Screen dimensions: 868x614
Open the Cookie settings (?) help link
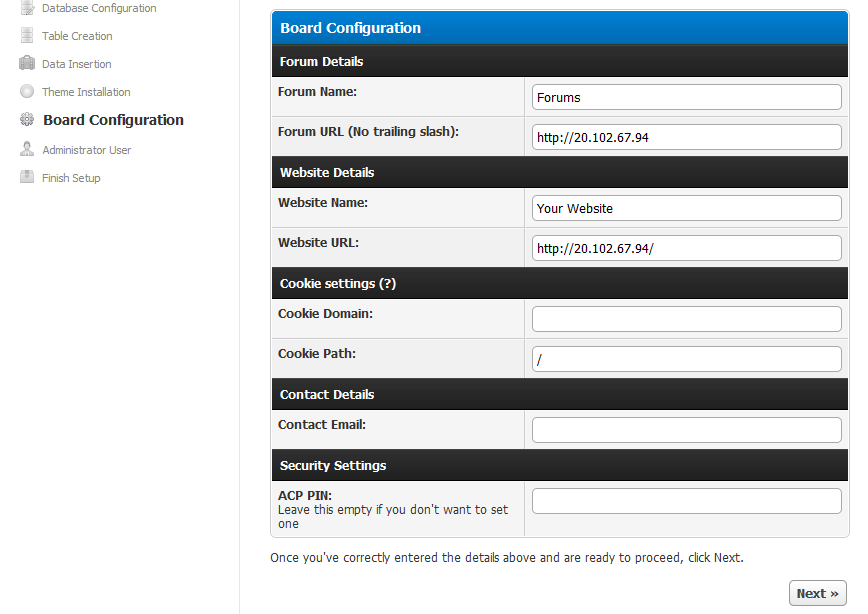tap(387, 284)
